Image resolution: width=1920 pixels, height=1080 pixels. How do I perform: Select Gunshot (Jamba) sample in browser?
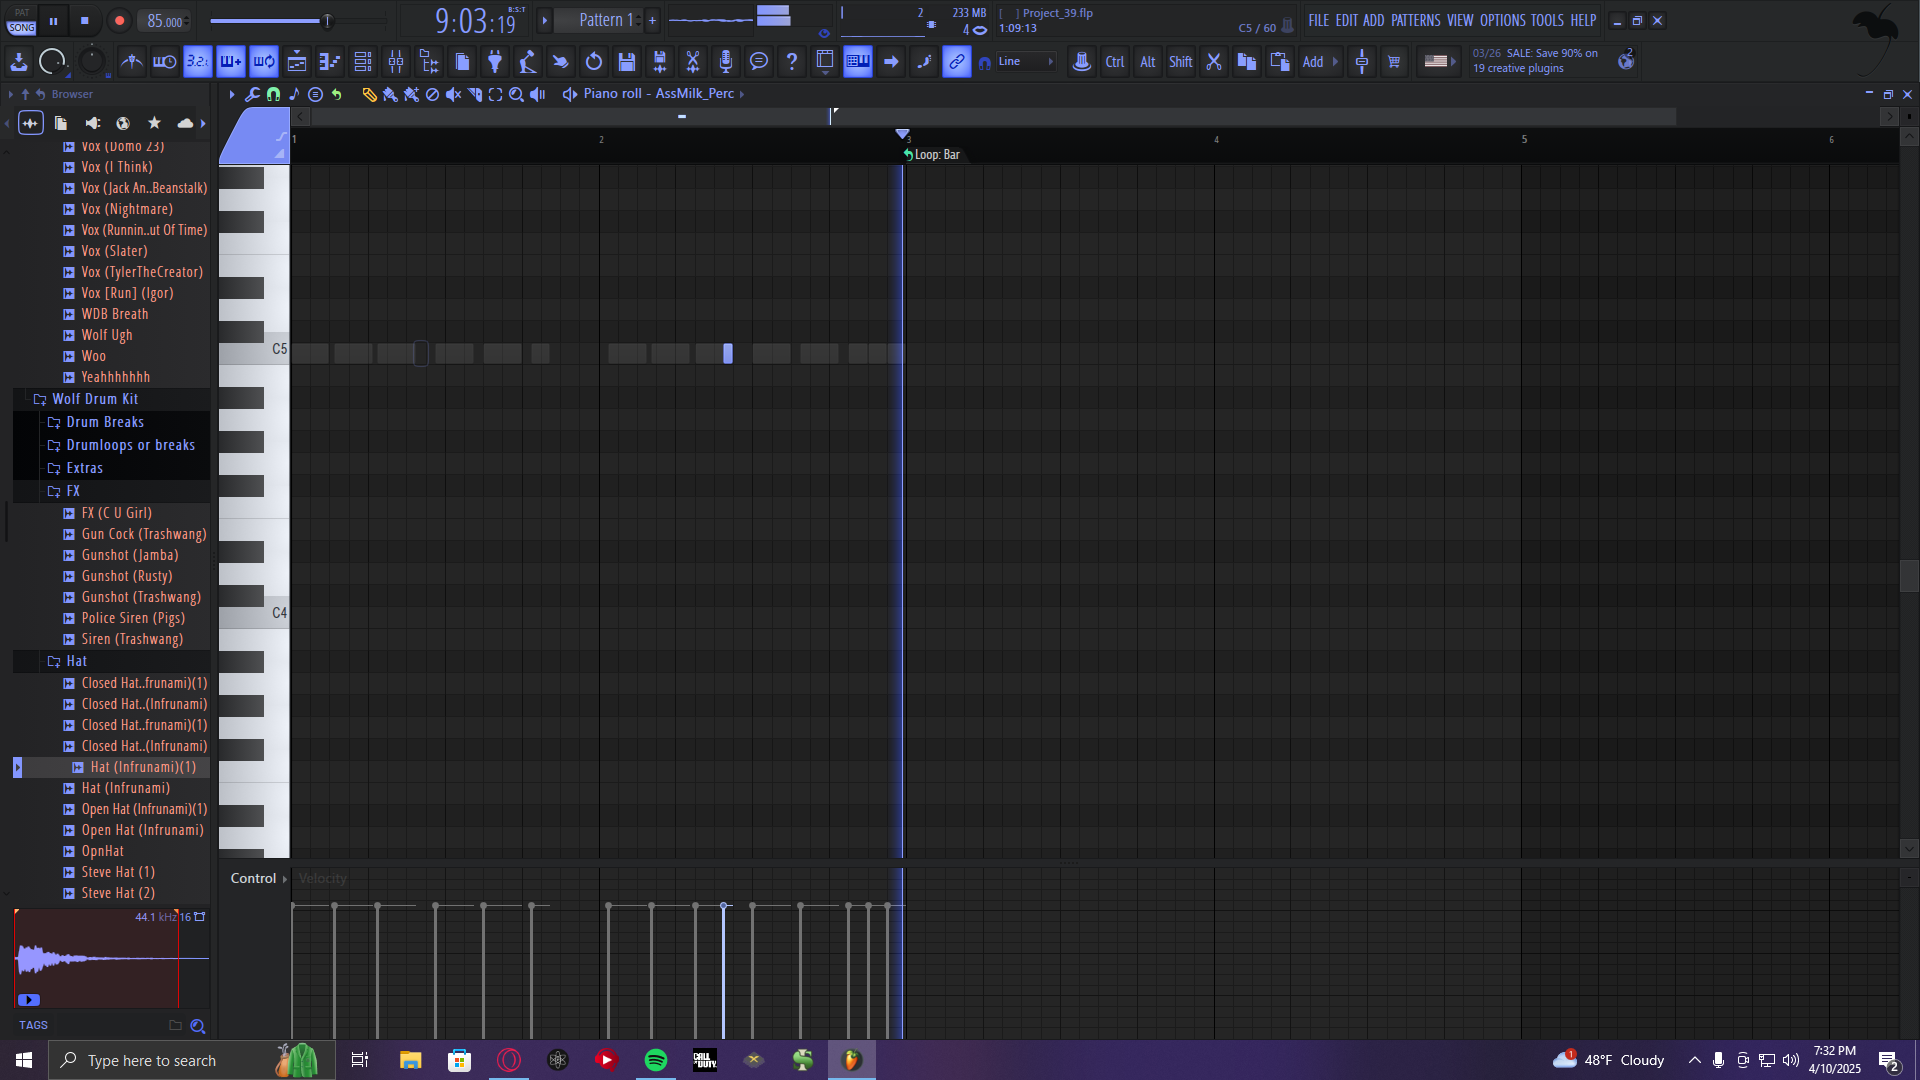point(130,555)
